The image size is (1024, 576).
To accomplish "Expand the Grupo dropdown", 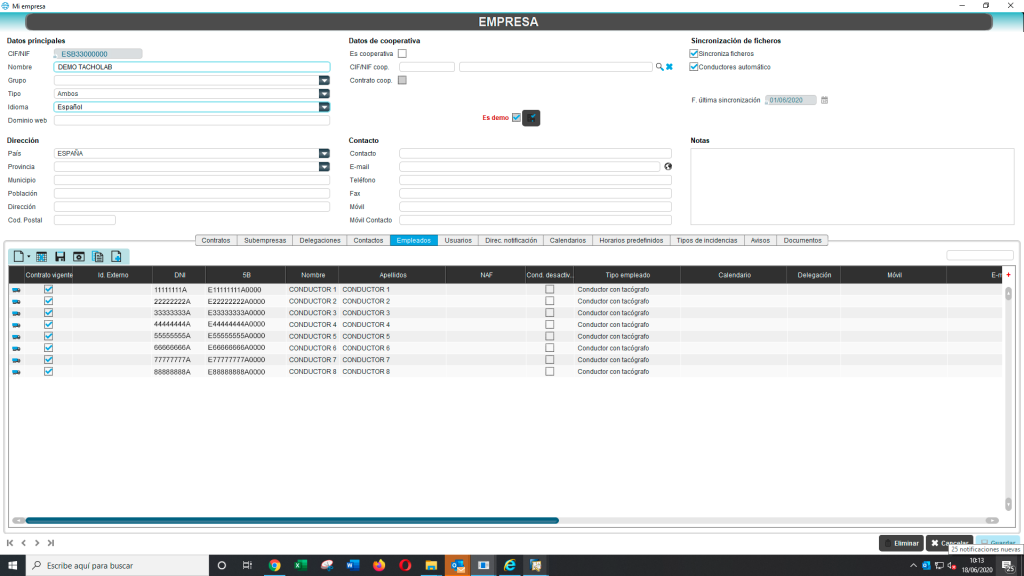I will pyautogui.click(x=324, y=80).
